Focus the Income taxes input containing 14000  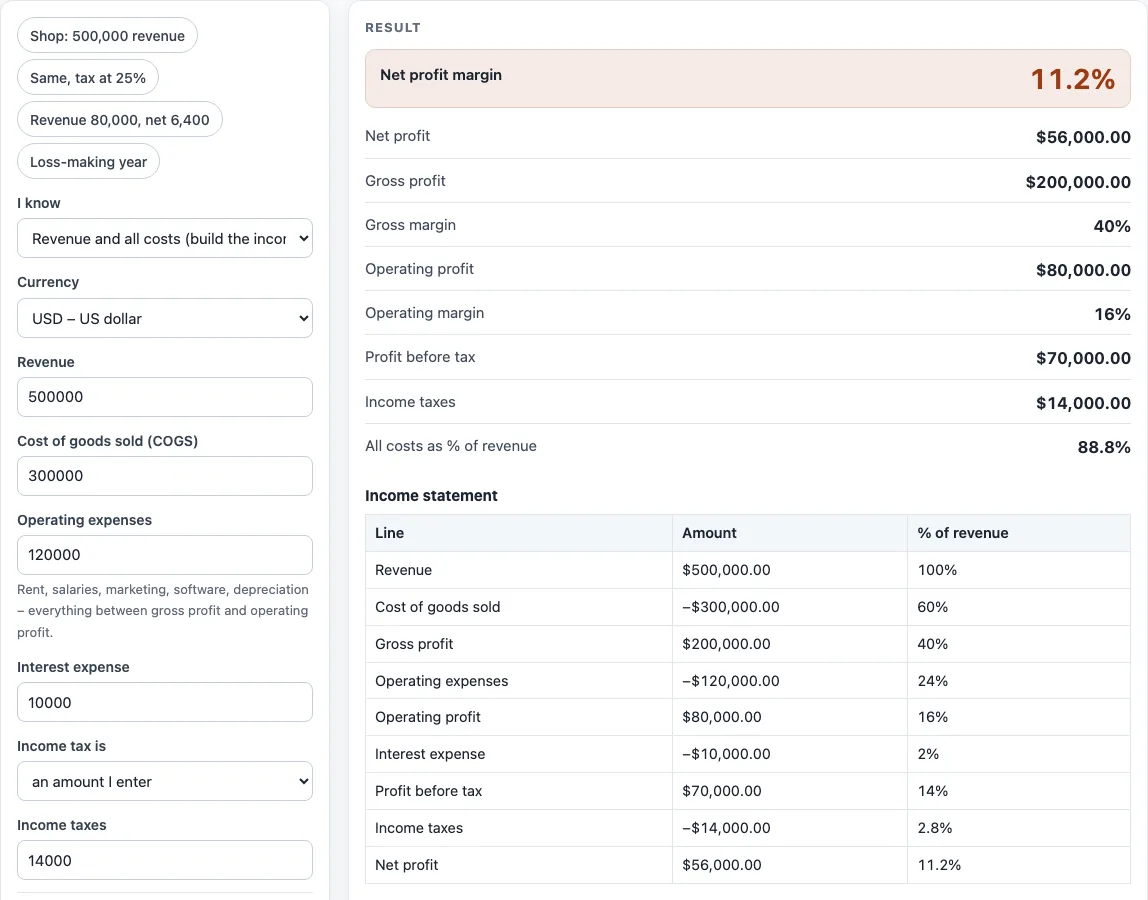pos(165,860)
